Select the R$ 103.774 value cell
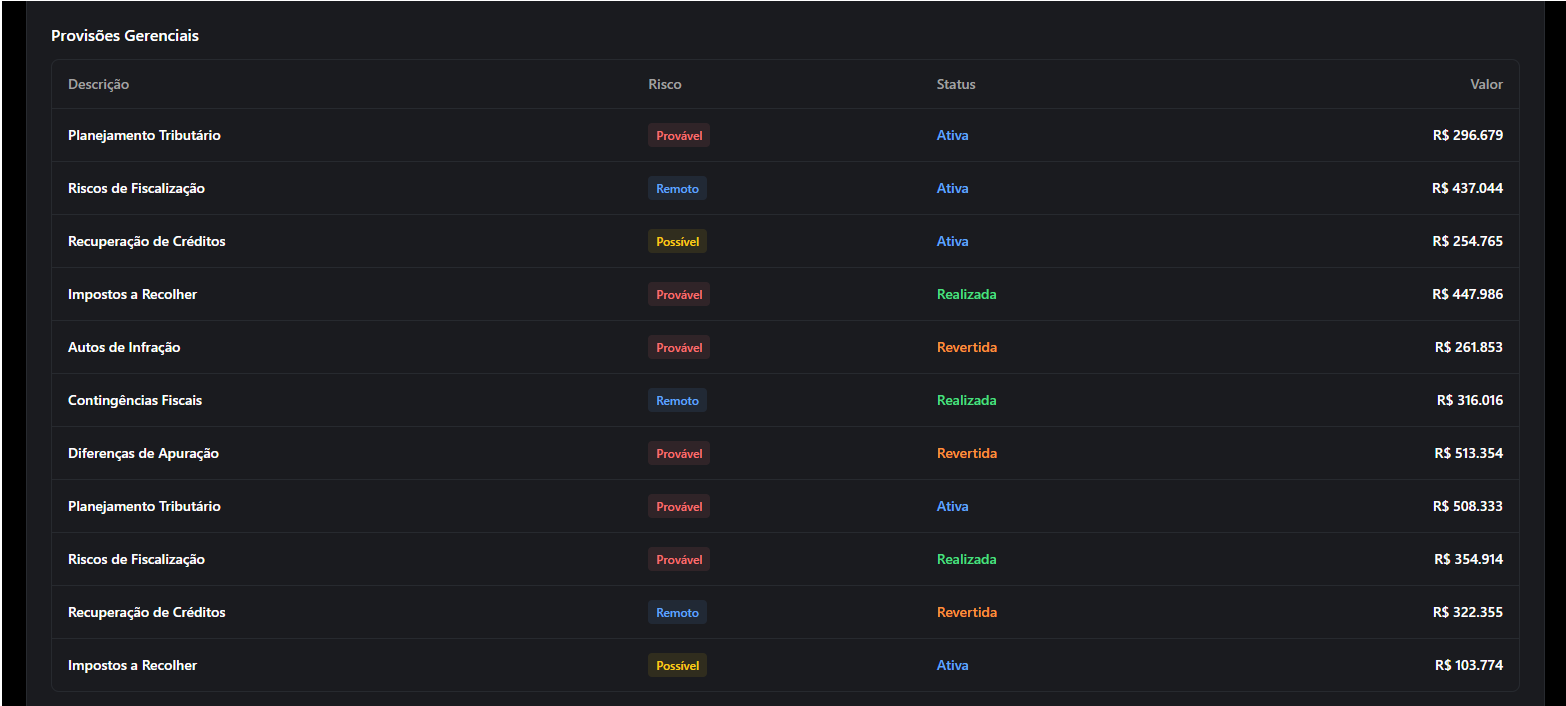Screen dimensions: 1566x706 [x=1467, y=666]
